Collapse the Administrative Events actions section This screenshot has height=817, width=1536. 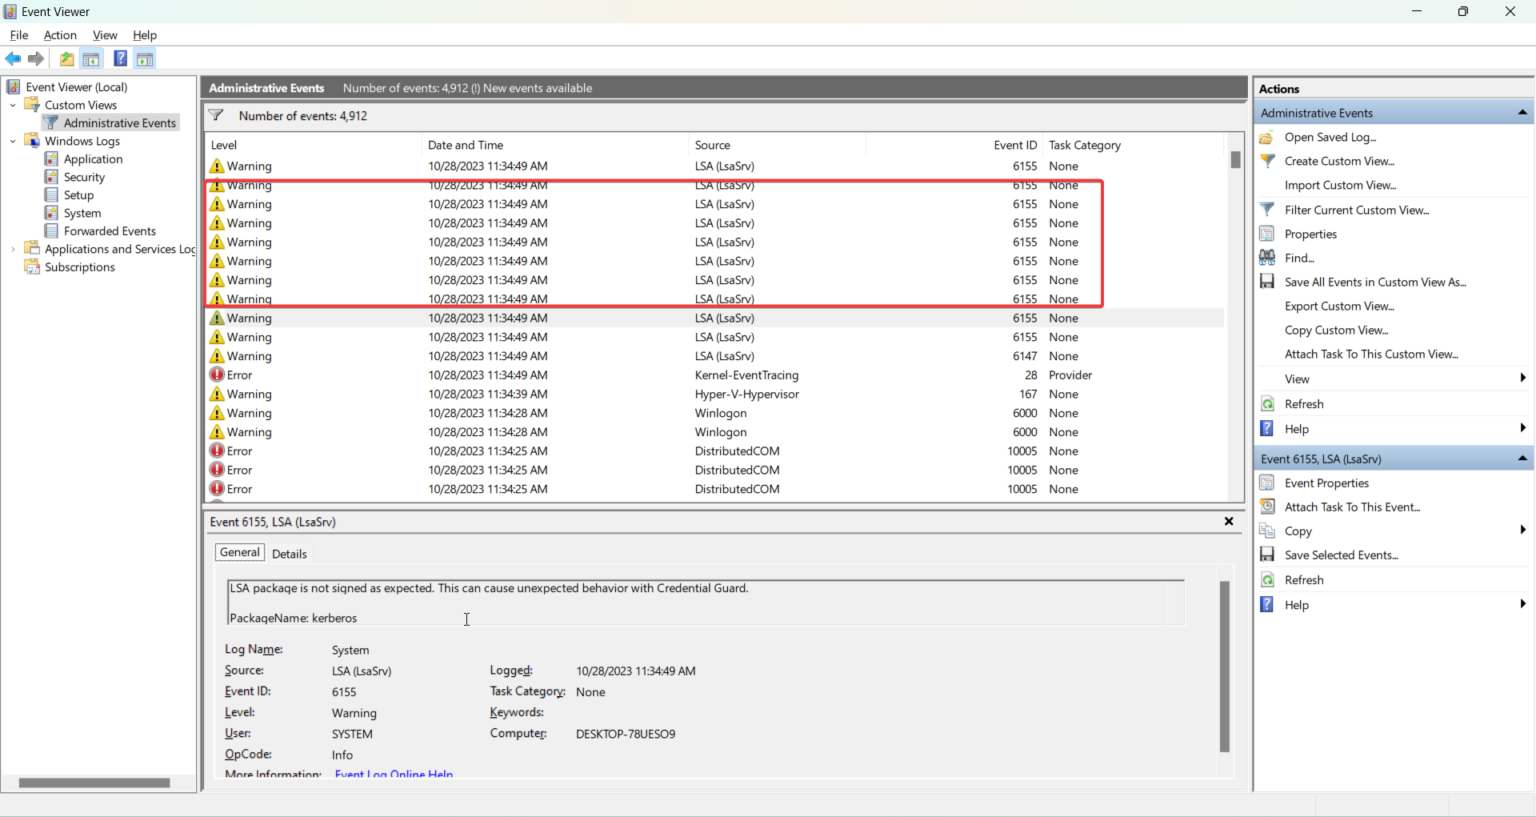(x=1523, y=112)
